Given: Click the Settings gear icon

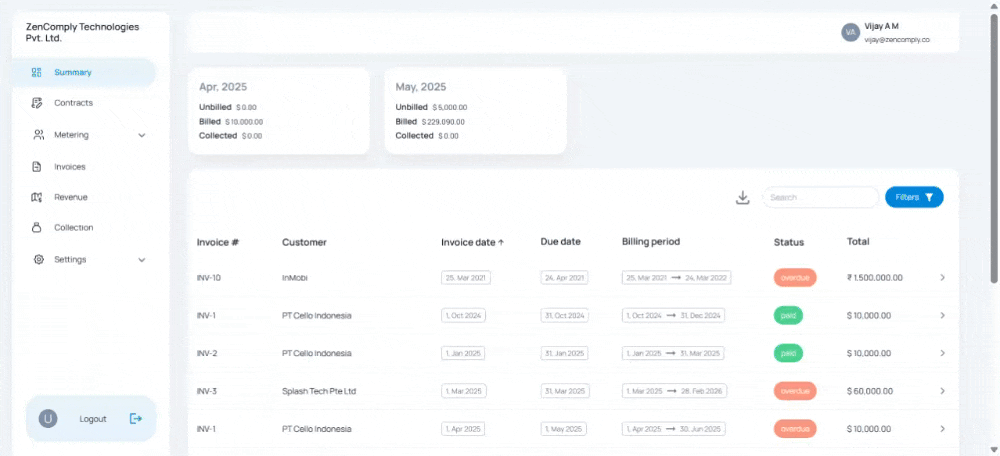Looking at the screenshot, I should tap(38, 260).
